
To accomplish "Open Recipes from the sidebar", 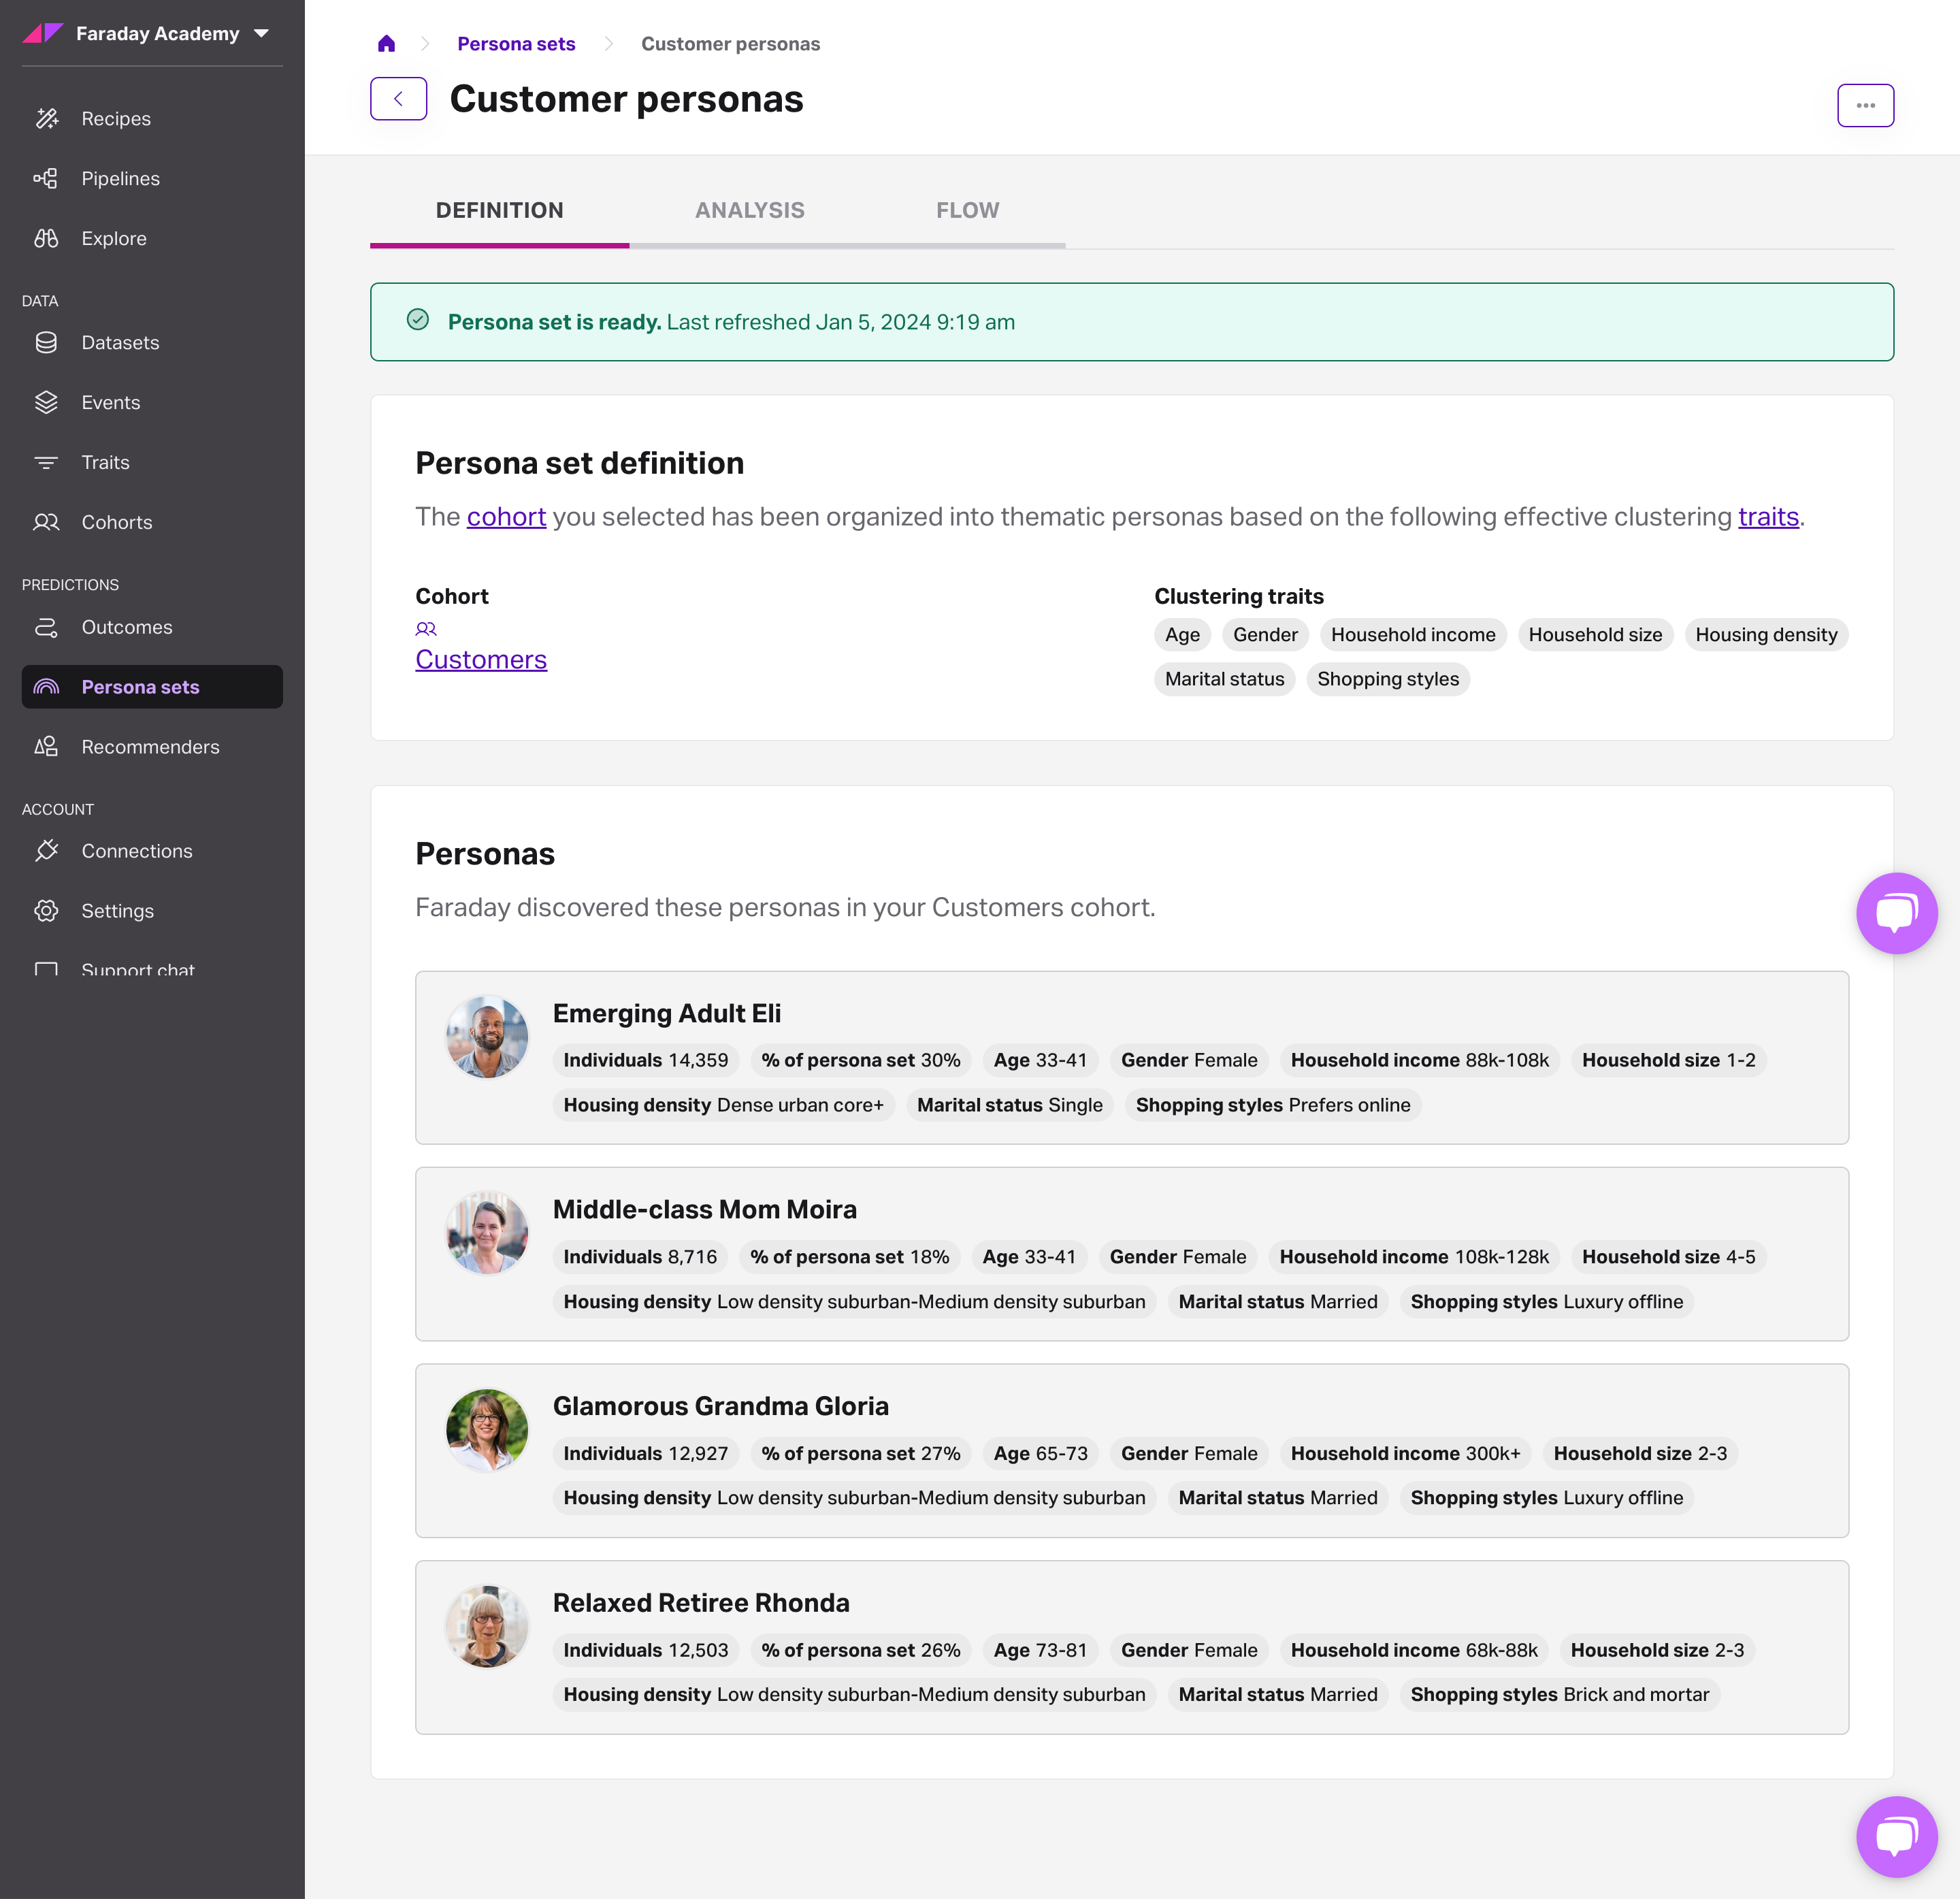I will 115,119.
